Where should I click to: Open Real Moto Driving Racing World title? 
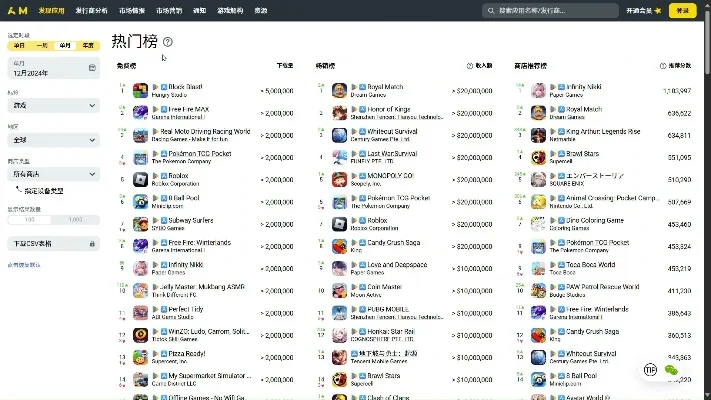click(x=205, y=132)
